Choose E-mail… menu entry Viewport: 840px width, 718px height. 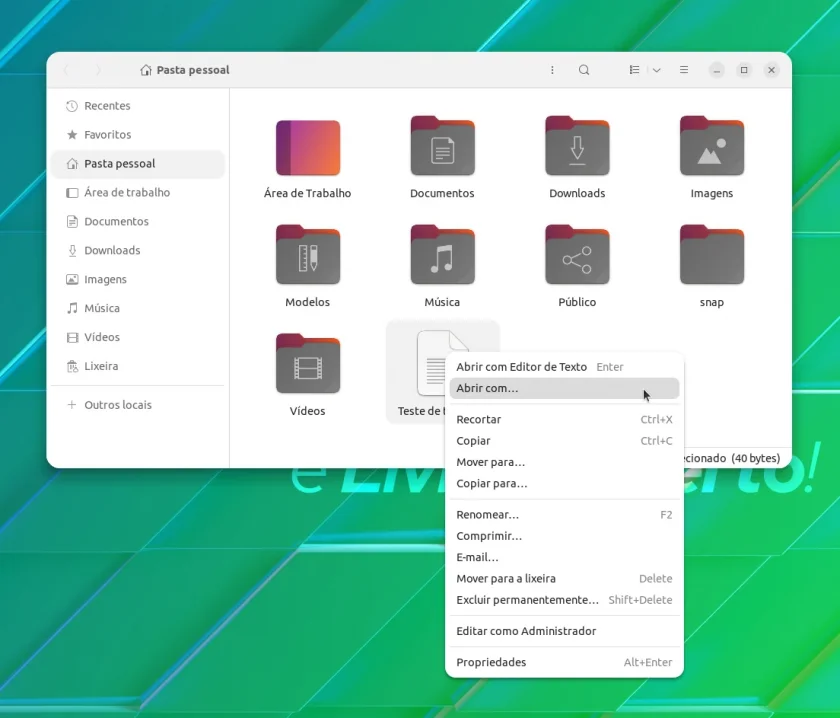click(x=564, y=558)
